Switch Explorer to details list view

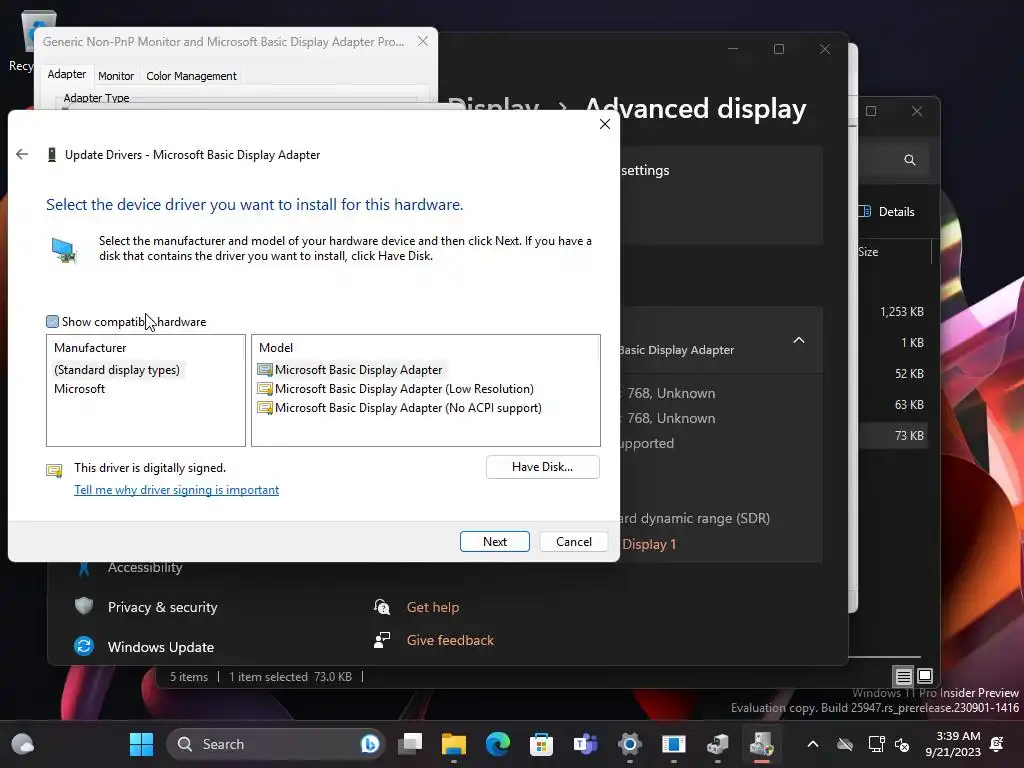(x=903, y=676)
